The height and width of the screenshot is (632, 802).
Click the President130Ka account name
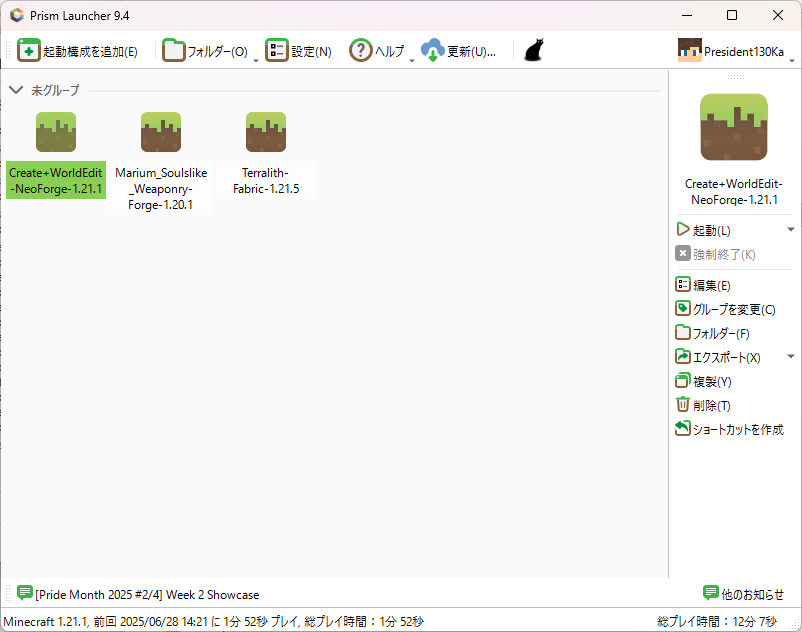(x=744, y=52)
